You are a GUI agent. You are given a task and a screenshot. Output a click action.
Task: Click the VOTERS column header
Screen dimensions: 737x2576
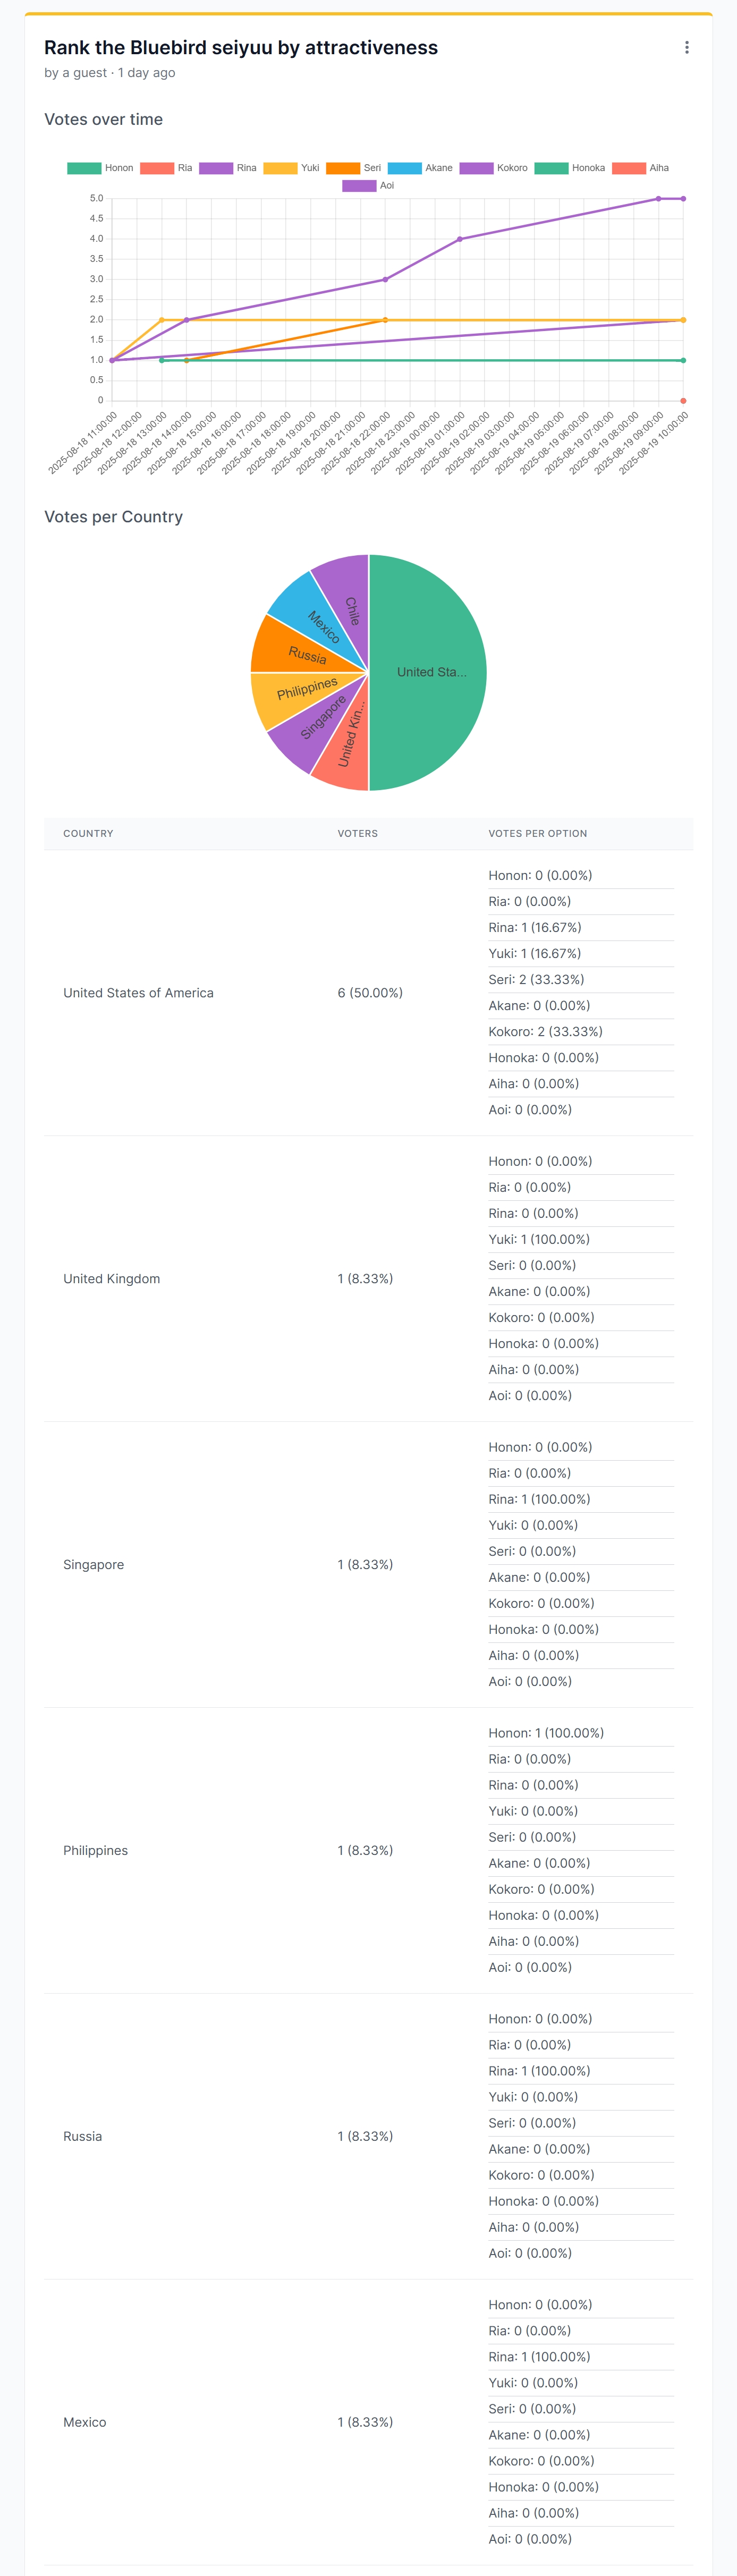(357, 833)
